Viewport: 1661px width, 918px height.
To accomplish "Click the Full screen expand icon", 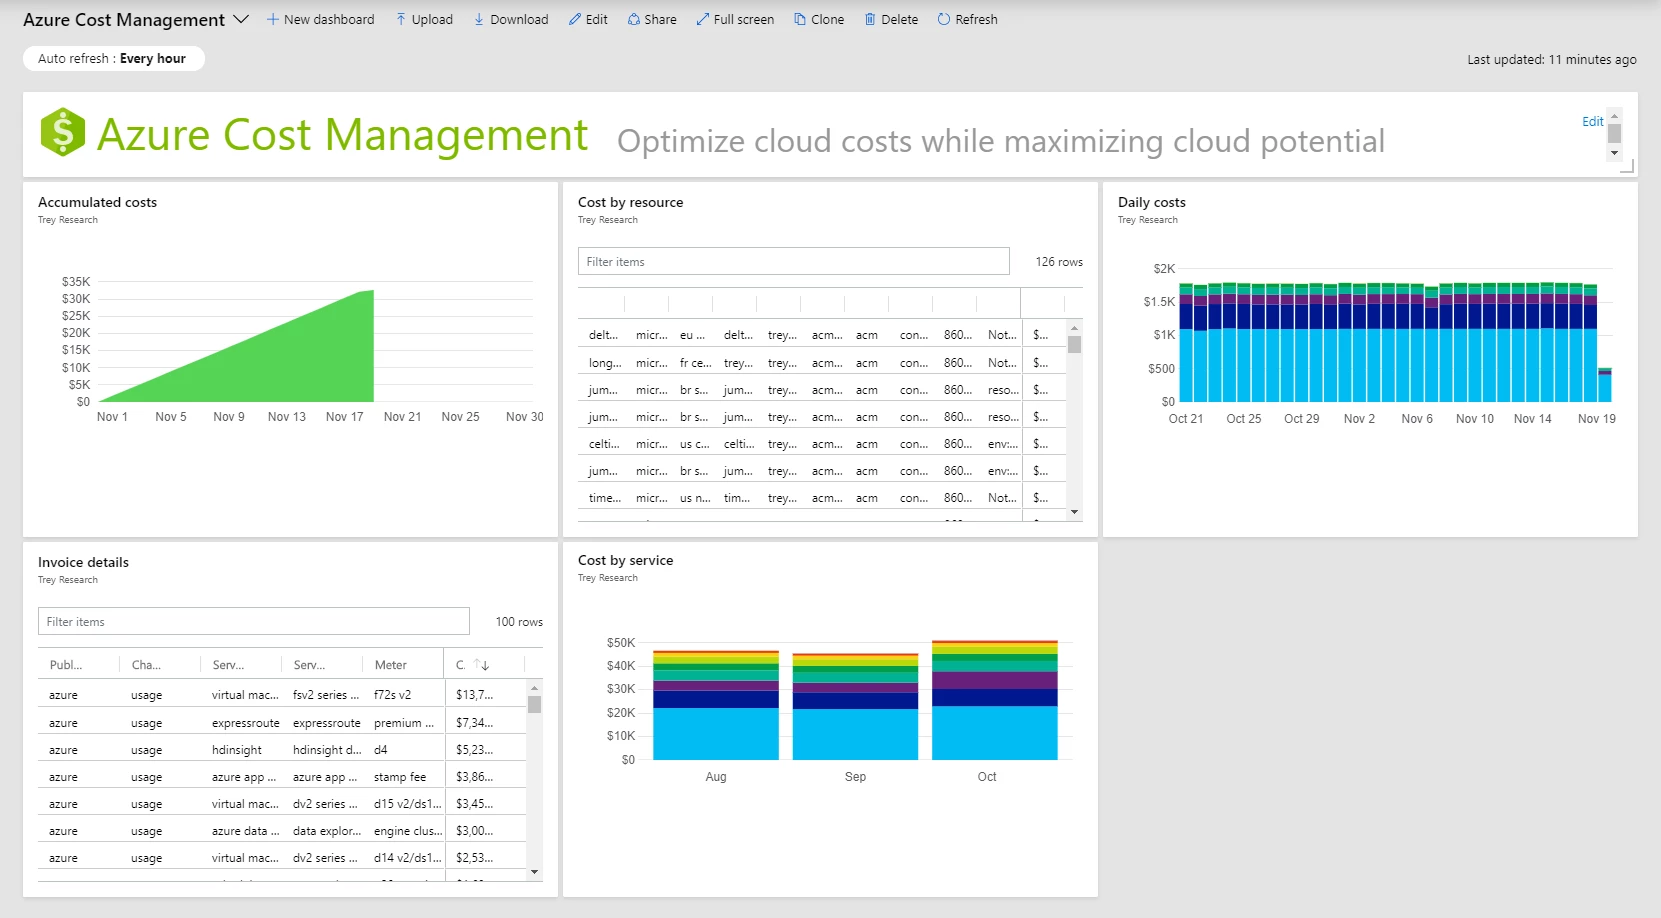I will click(703, 19).
